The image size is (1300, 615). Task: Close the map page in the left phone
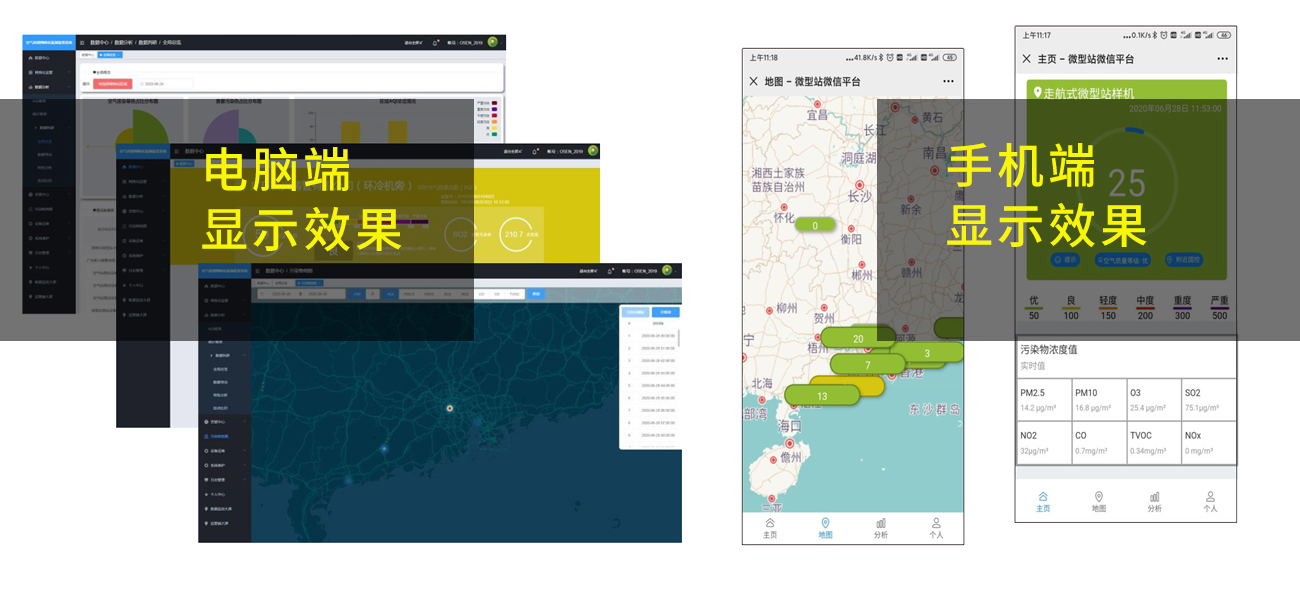[x=754, y=81]
